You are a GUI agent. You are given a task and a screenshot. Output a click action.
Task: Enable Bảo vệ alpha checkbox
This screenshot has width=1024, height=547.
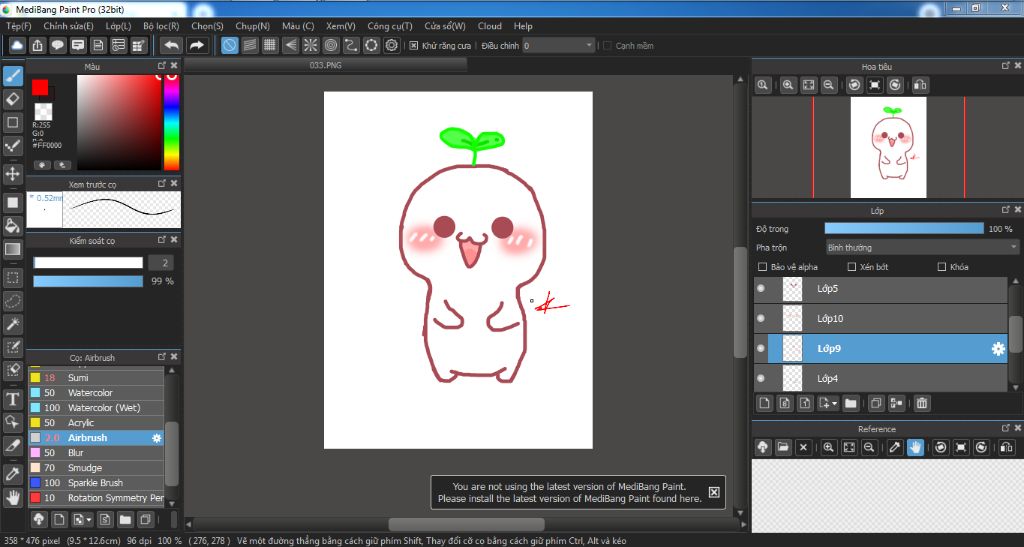pyautogui.click(x=762, y=267)
